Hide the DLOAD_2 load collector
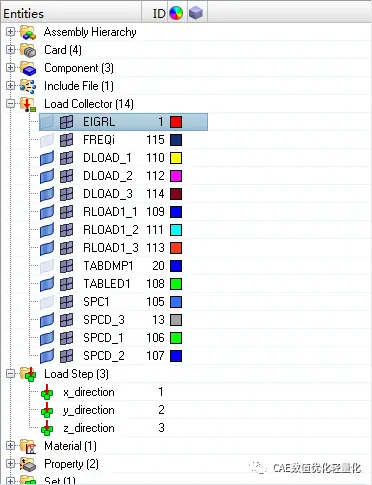This screenshot has height=485, width=372. (47, 176)
